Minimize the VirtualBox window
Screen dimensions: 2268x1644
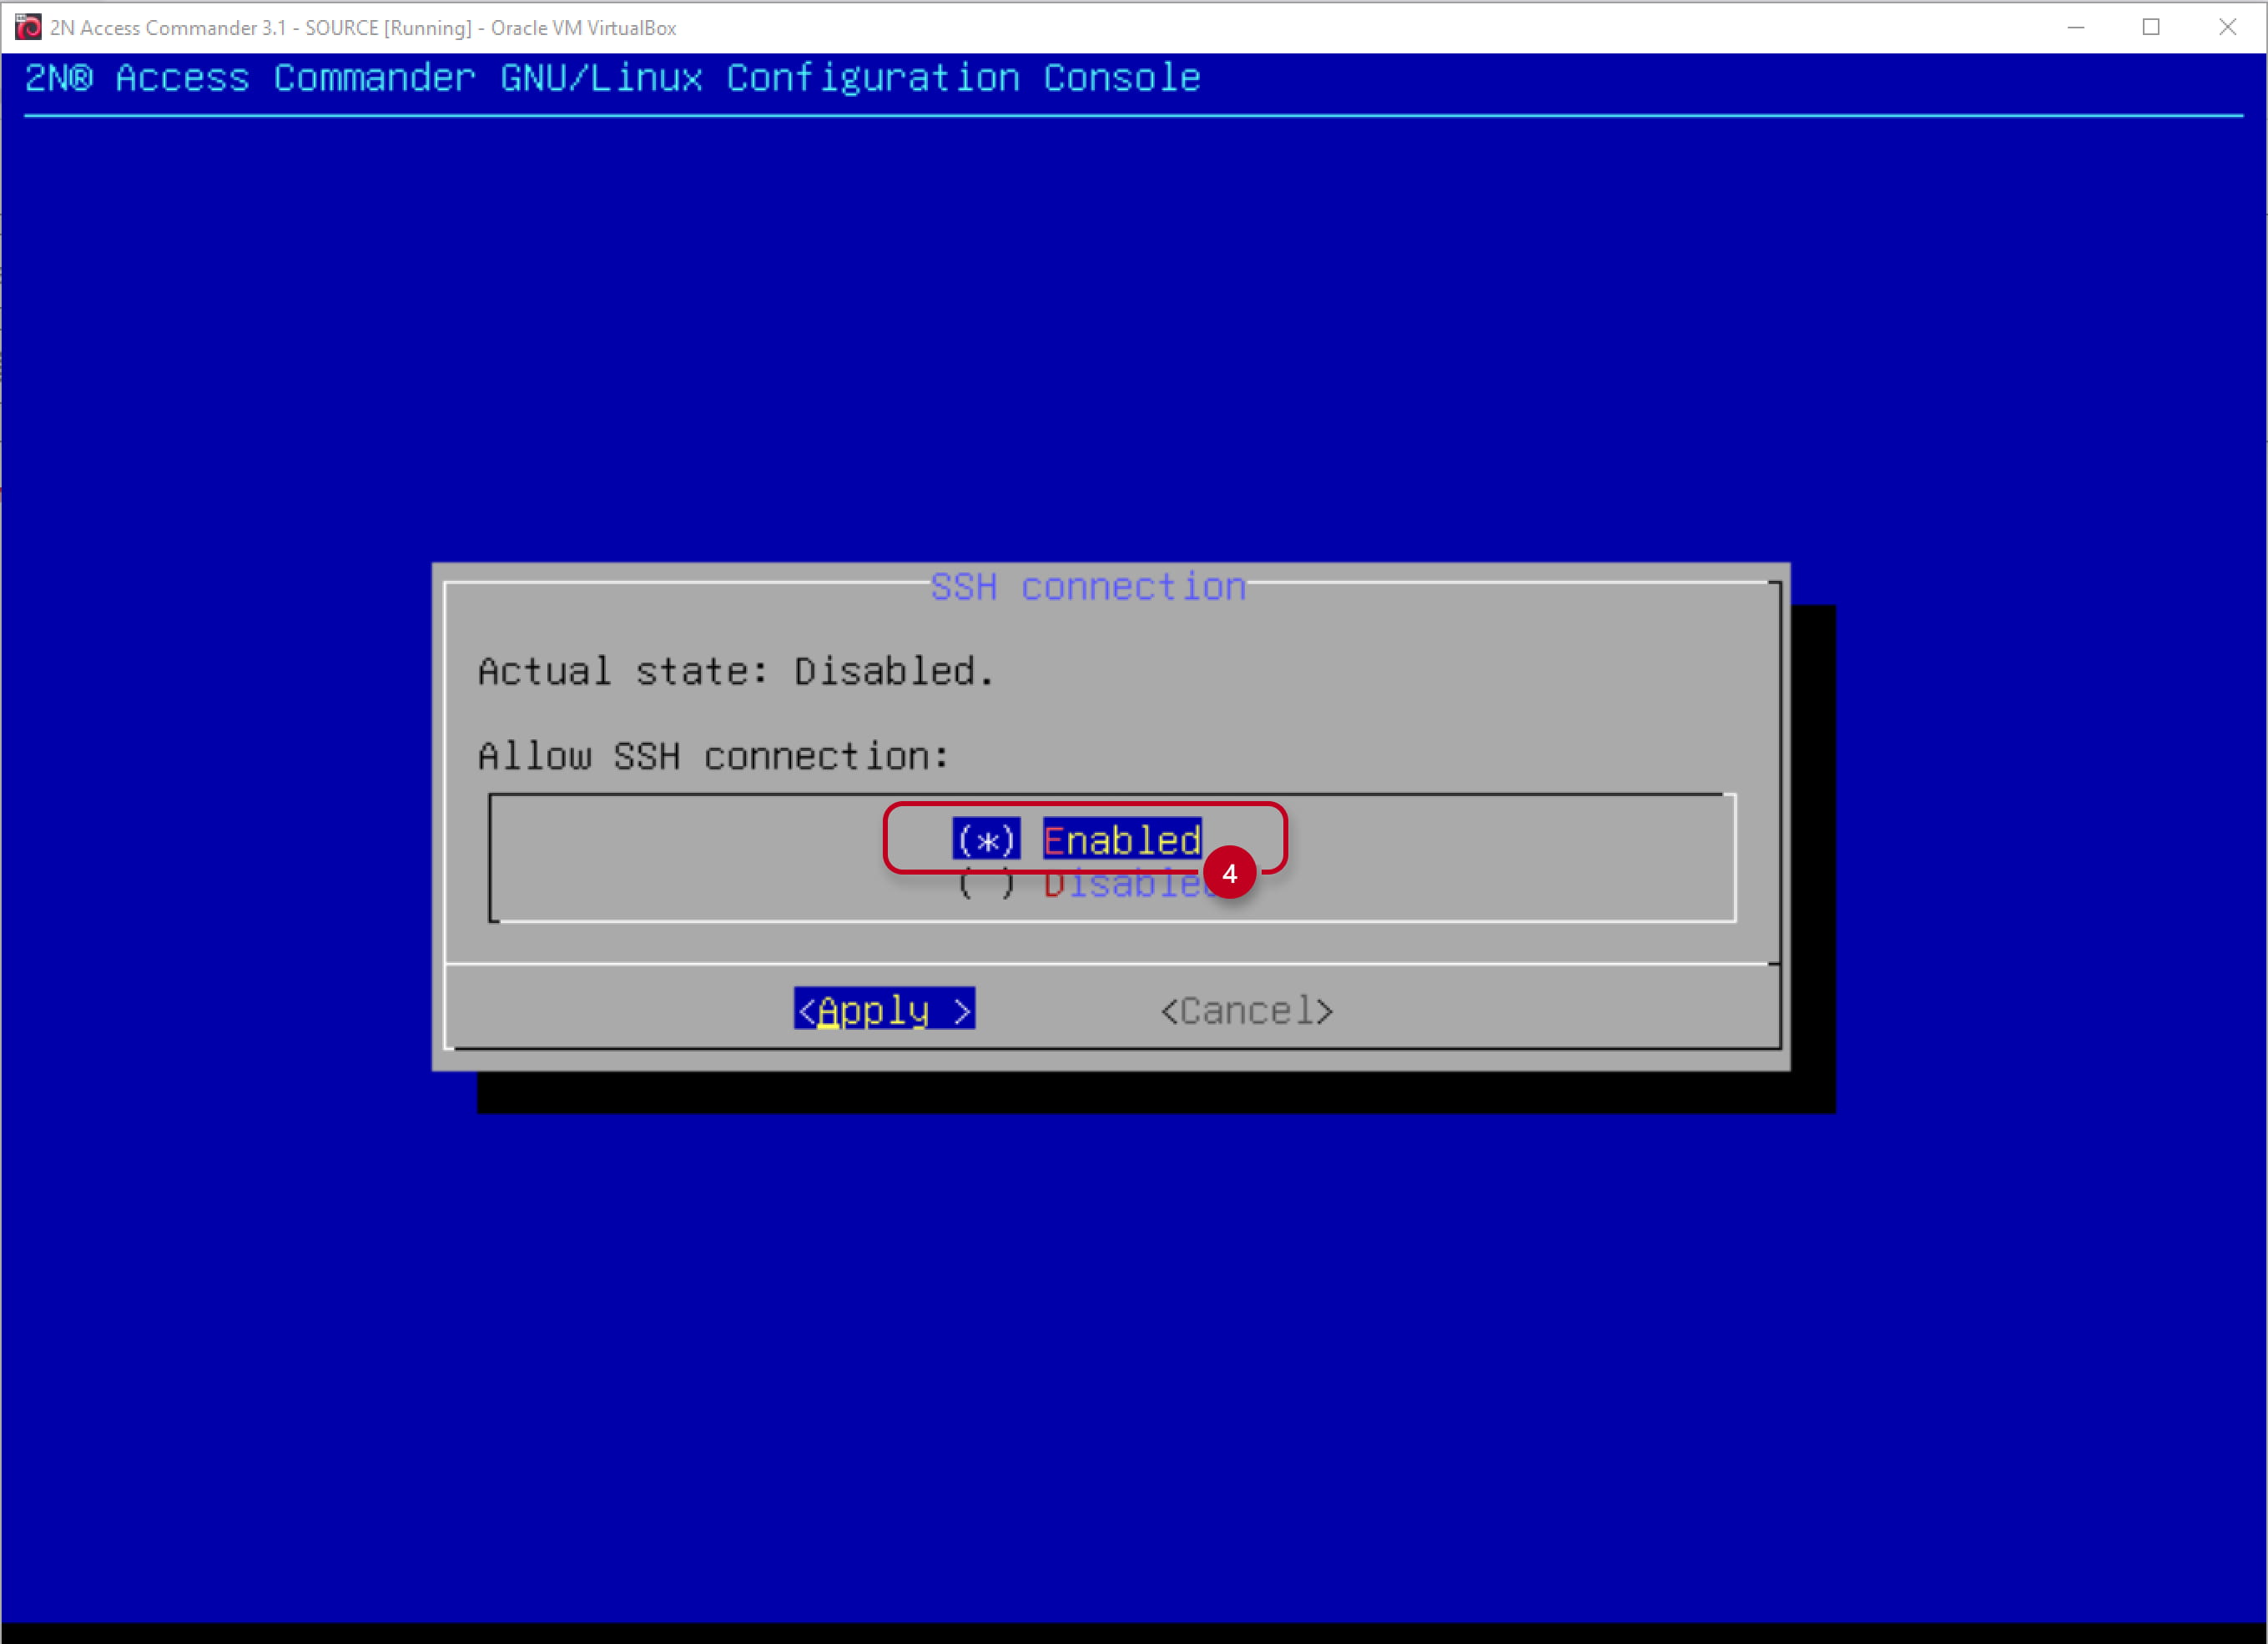tap(2076, 27)
